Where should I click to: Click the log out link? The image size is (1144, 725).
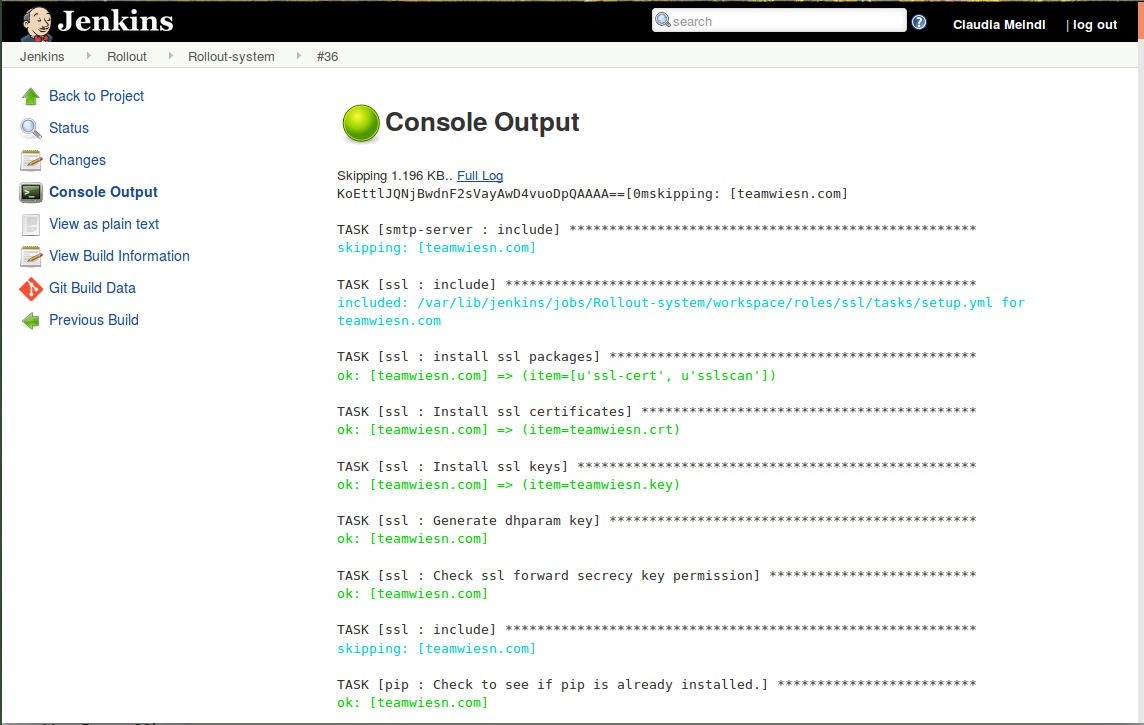pos(1094,24)
